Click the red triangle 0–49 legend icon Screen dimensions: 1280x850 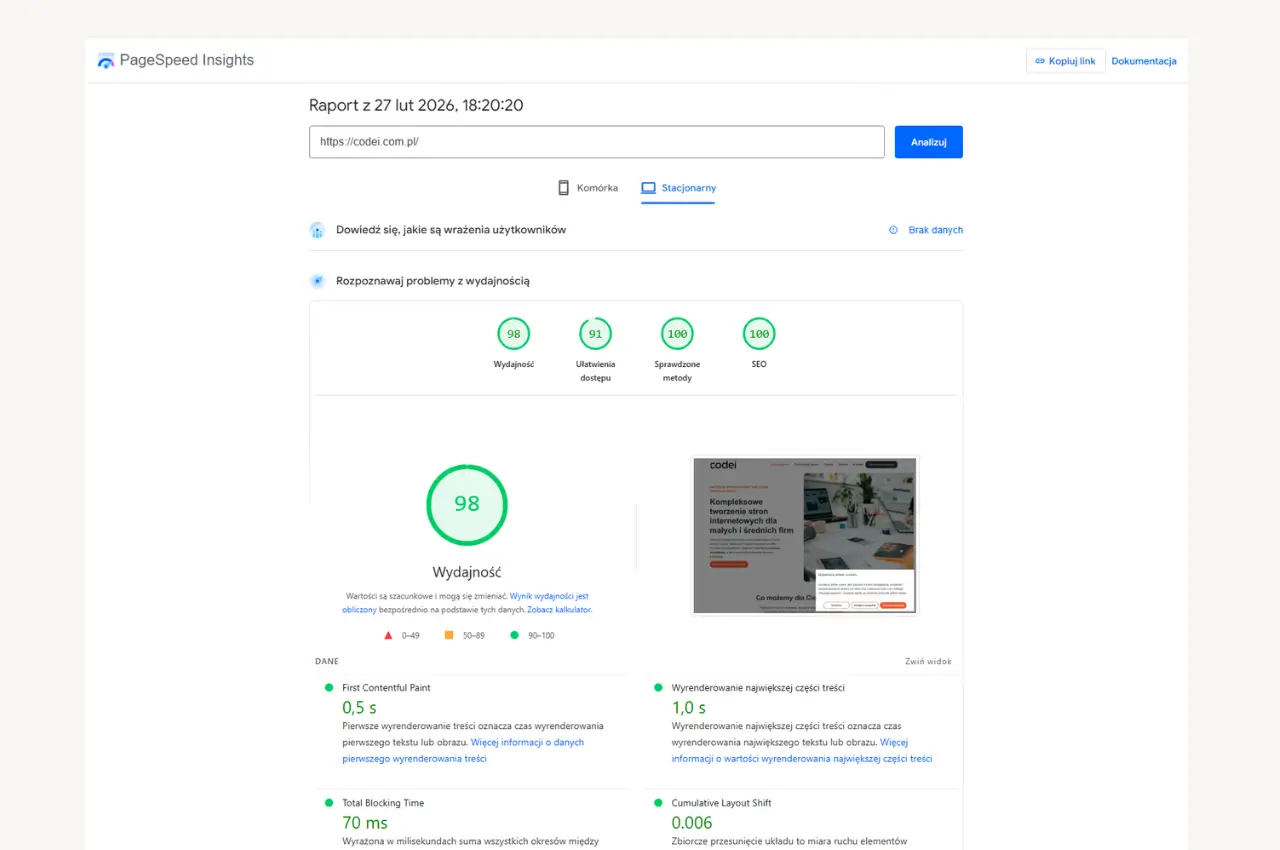pos(388,635)
